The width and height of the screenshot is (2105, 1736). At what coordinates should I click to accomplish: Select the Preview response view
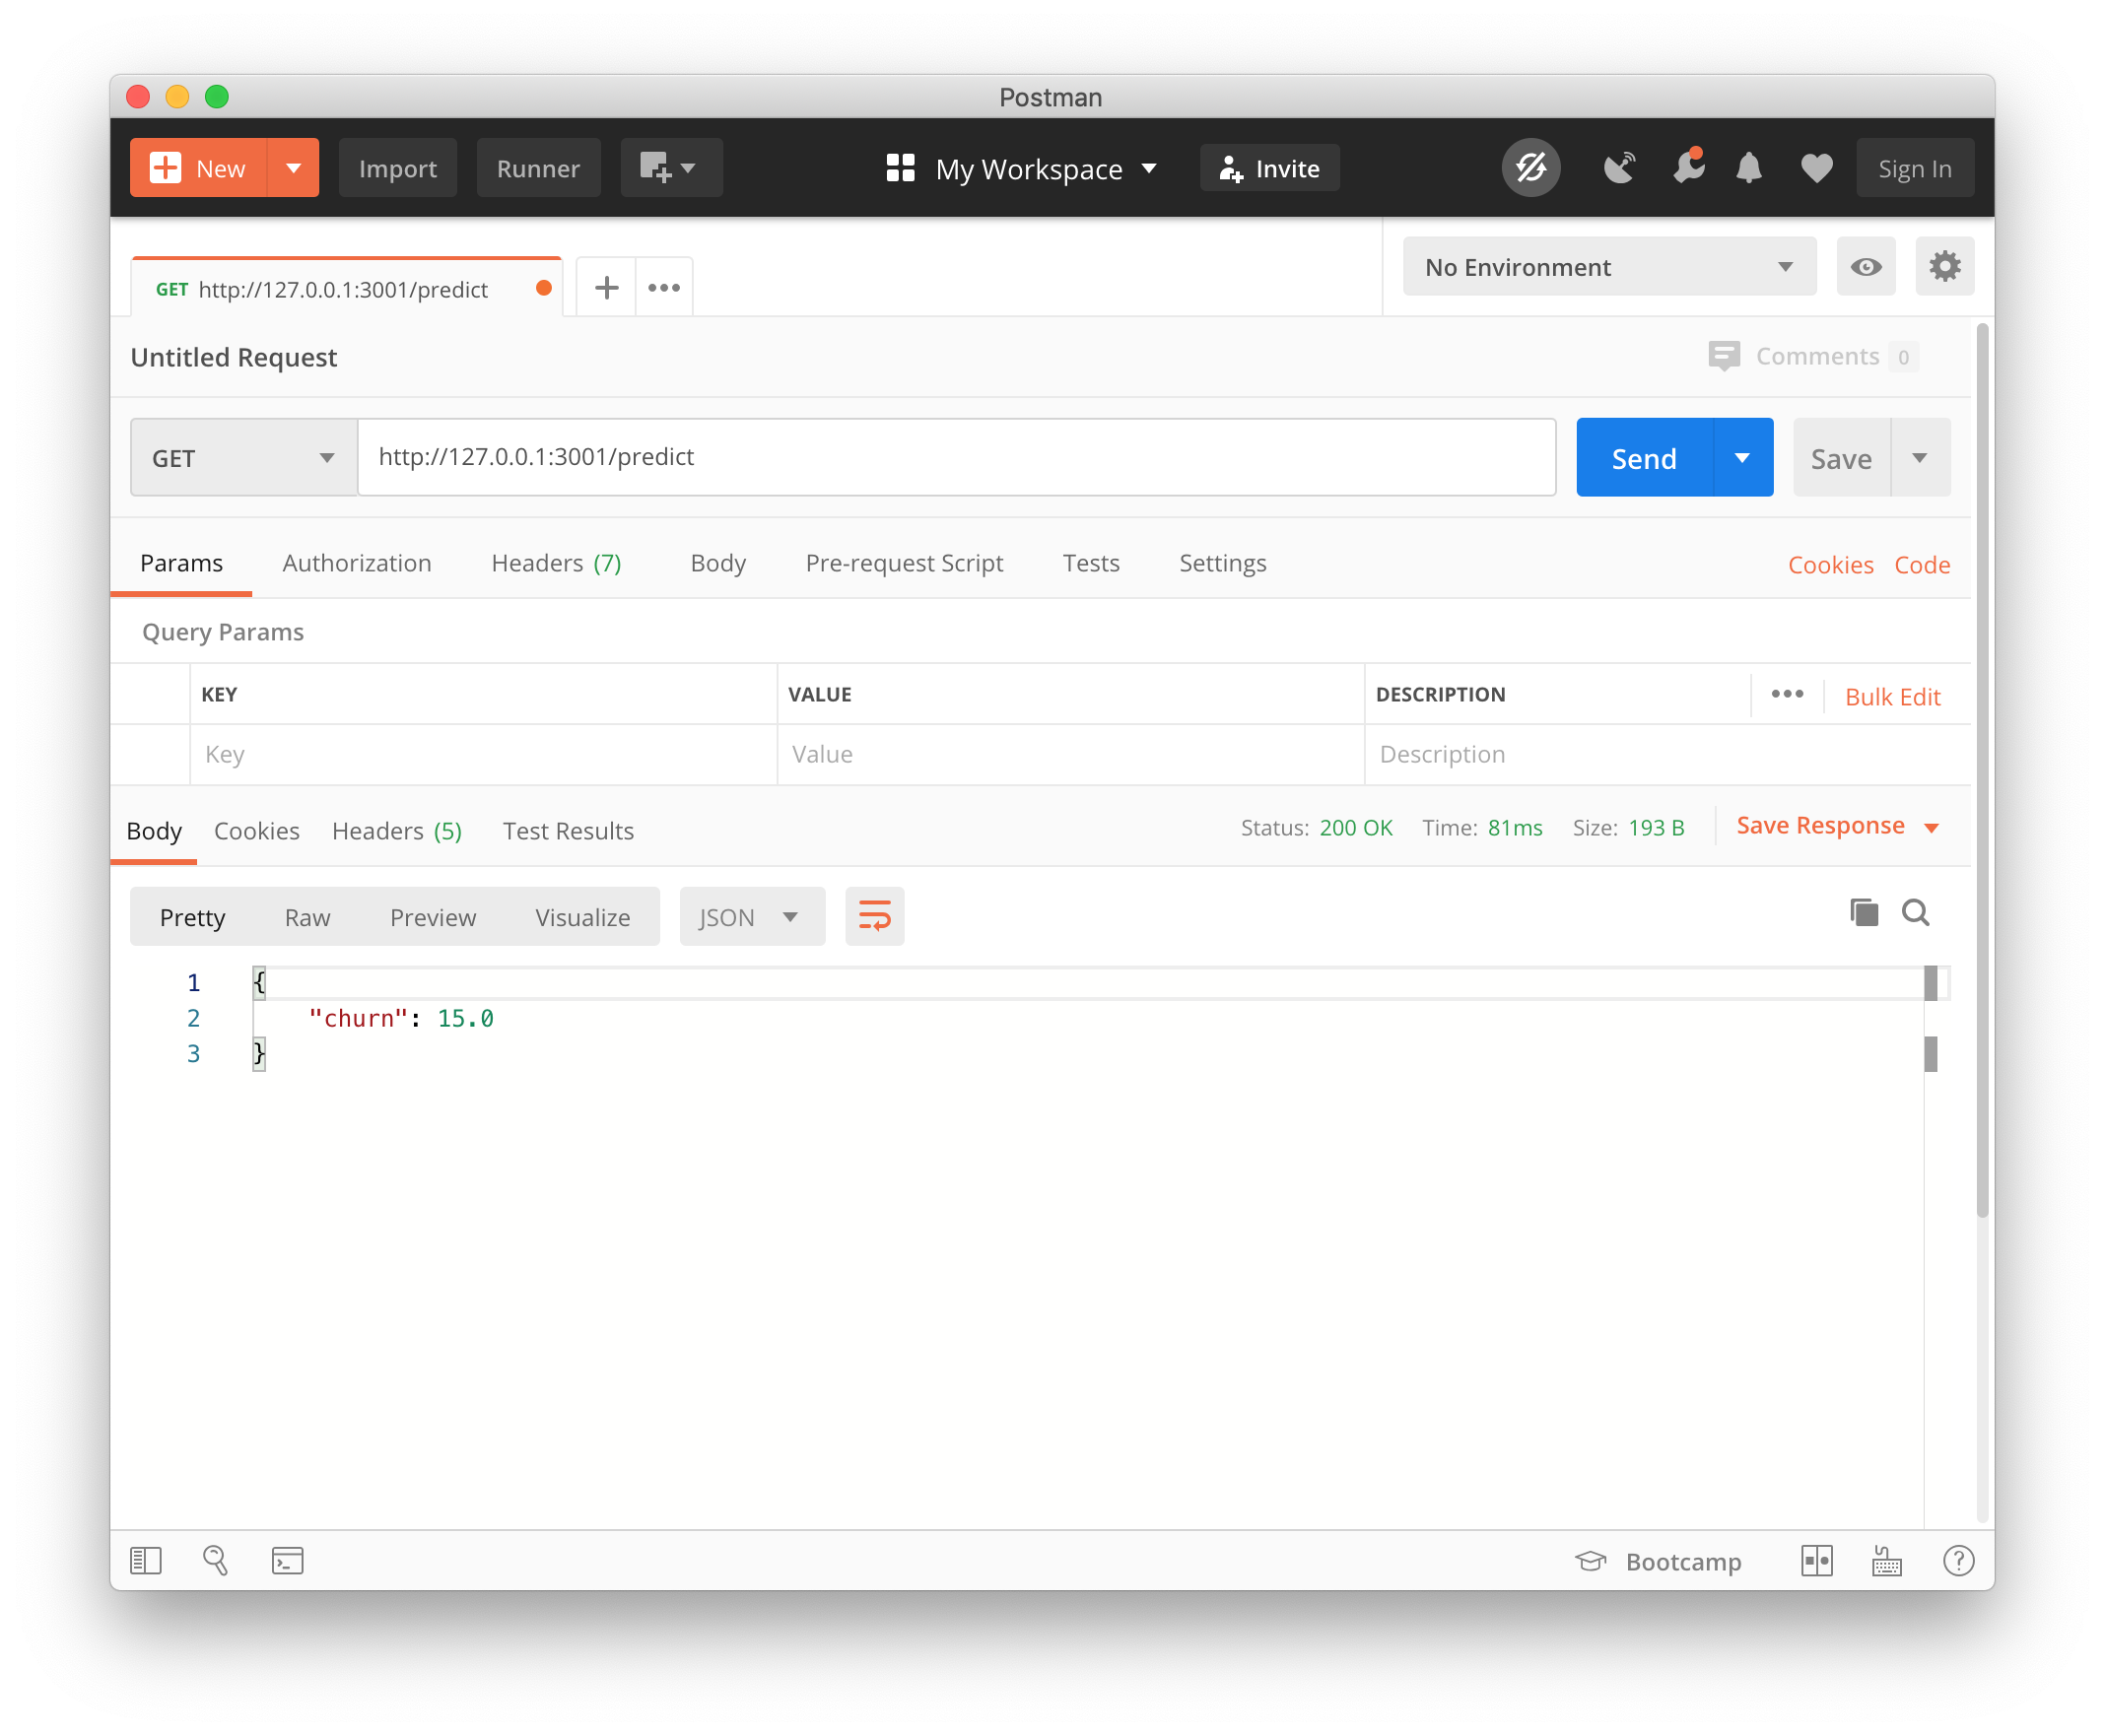(x=432, y=917)
